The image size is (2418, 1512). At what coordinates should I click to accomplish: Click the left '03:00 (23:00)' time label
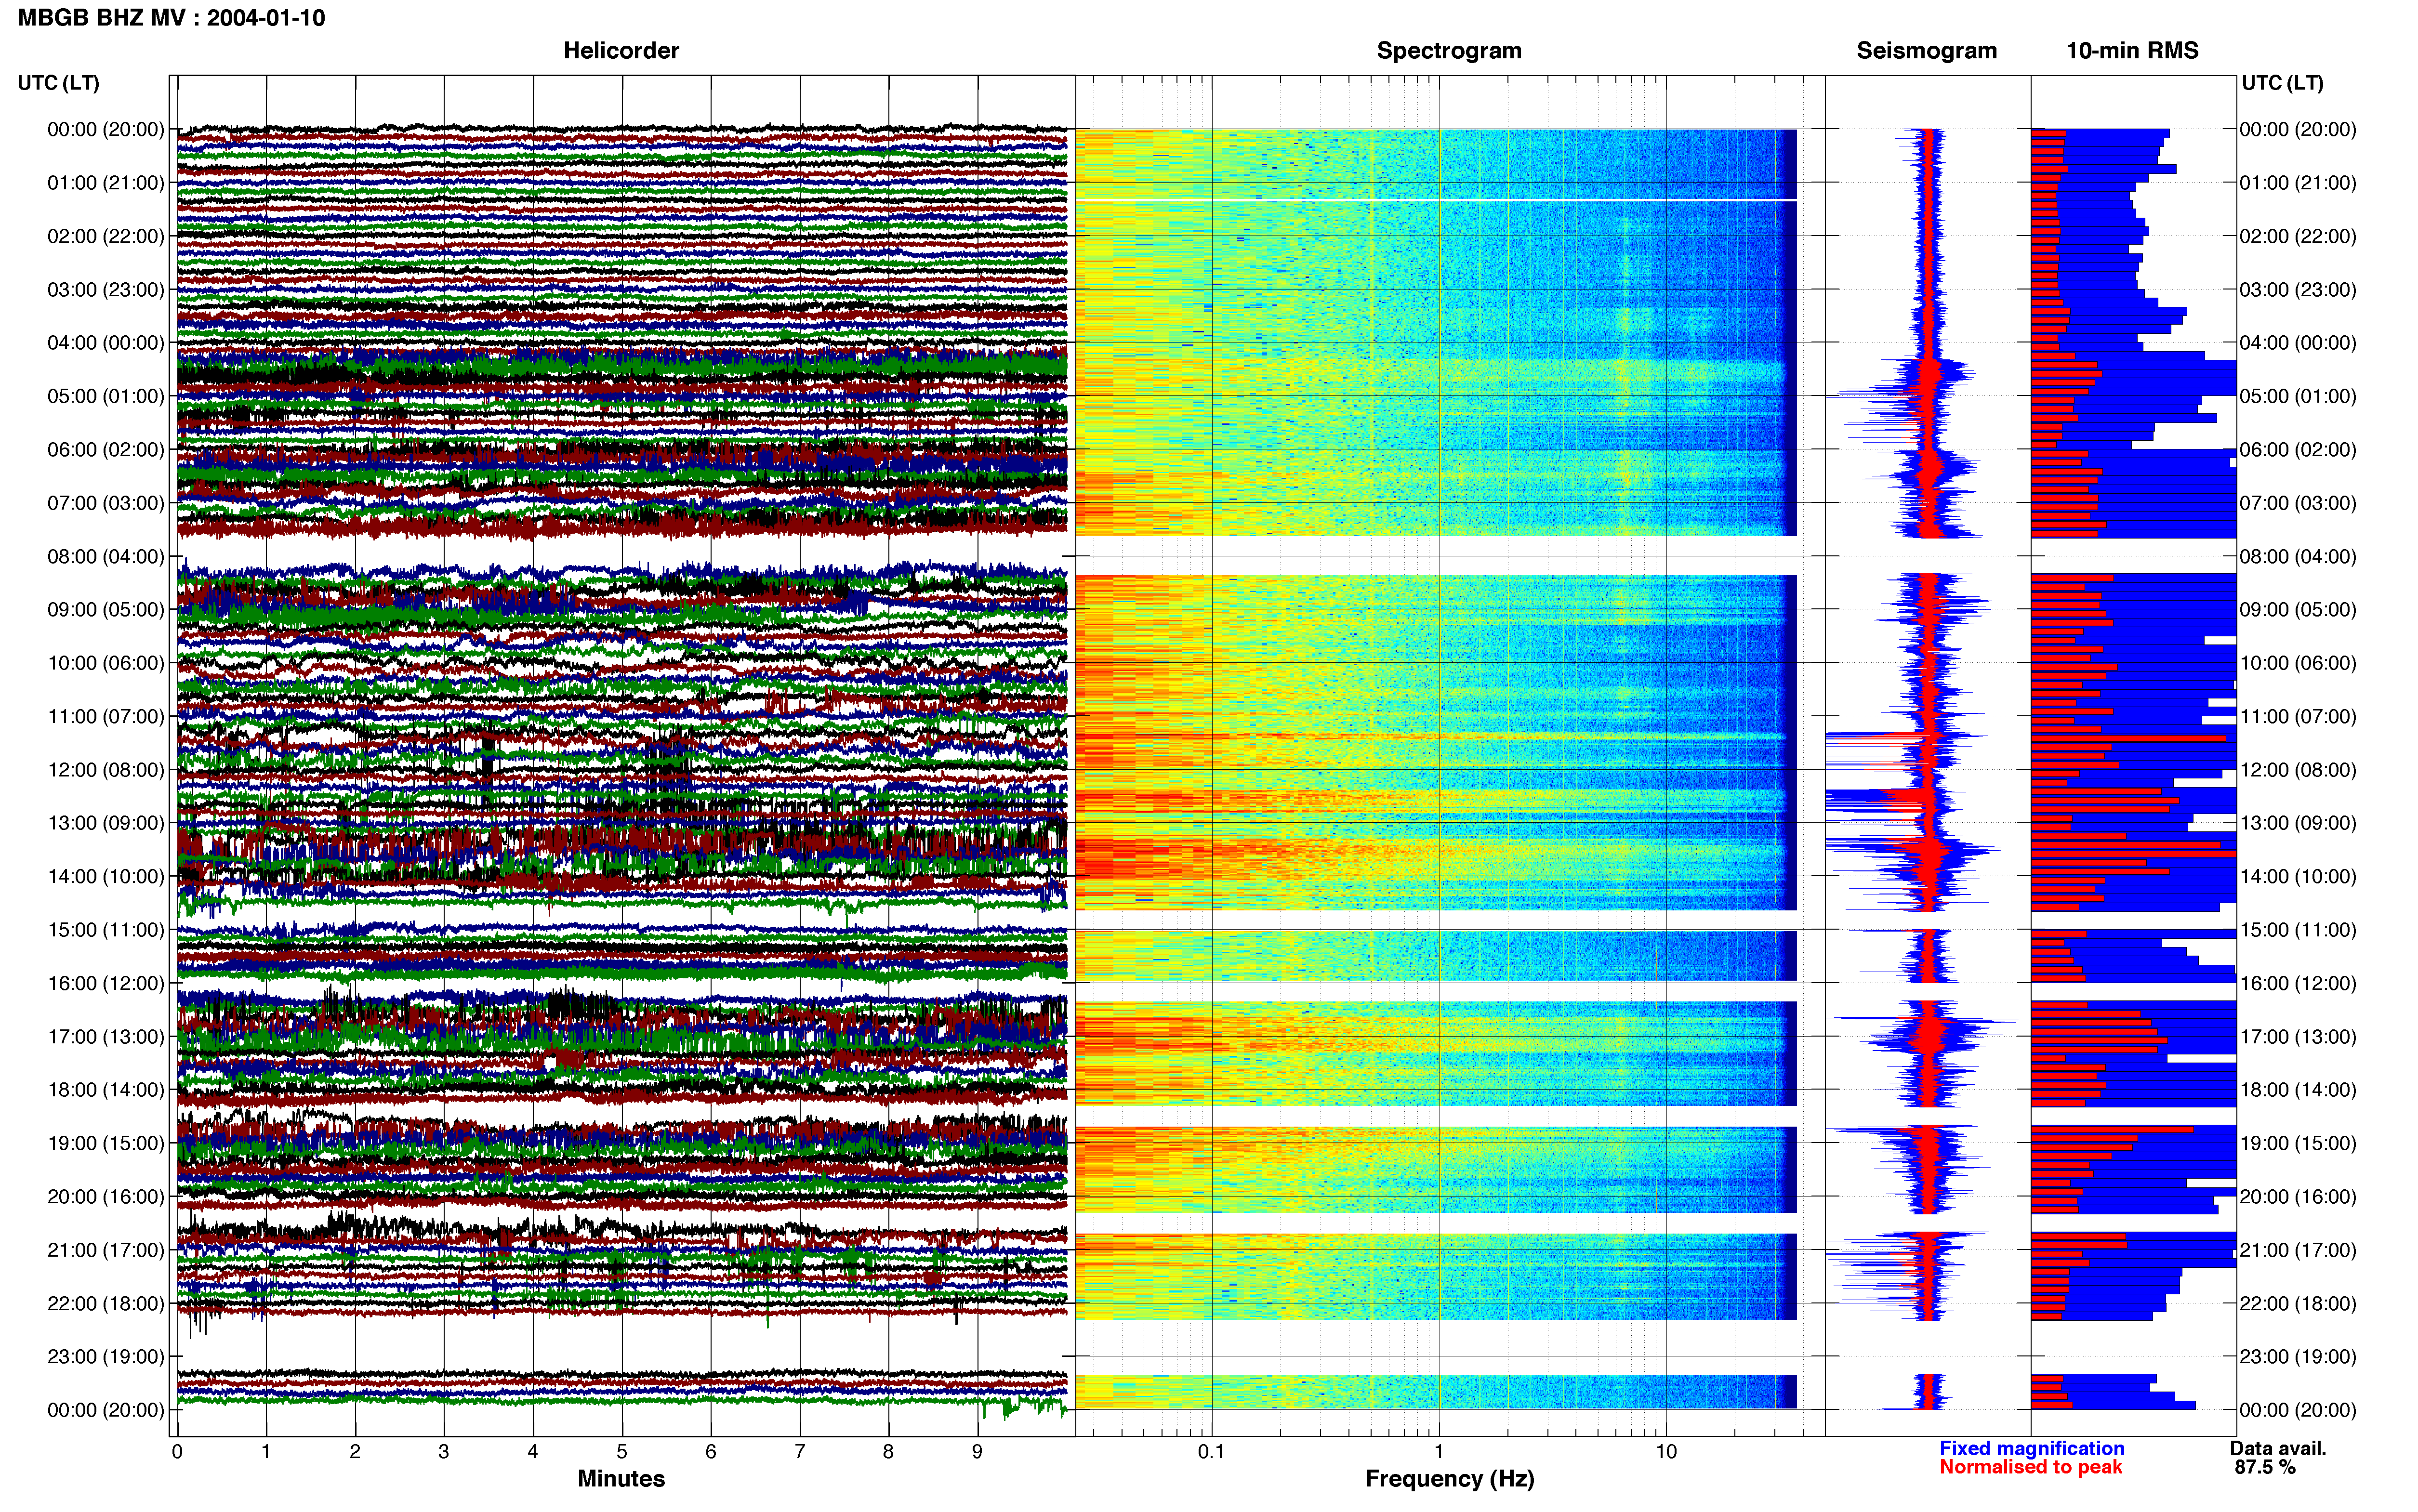[106, 289]
